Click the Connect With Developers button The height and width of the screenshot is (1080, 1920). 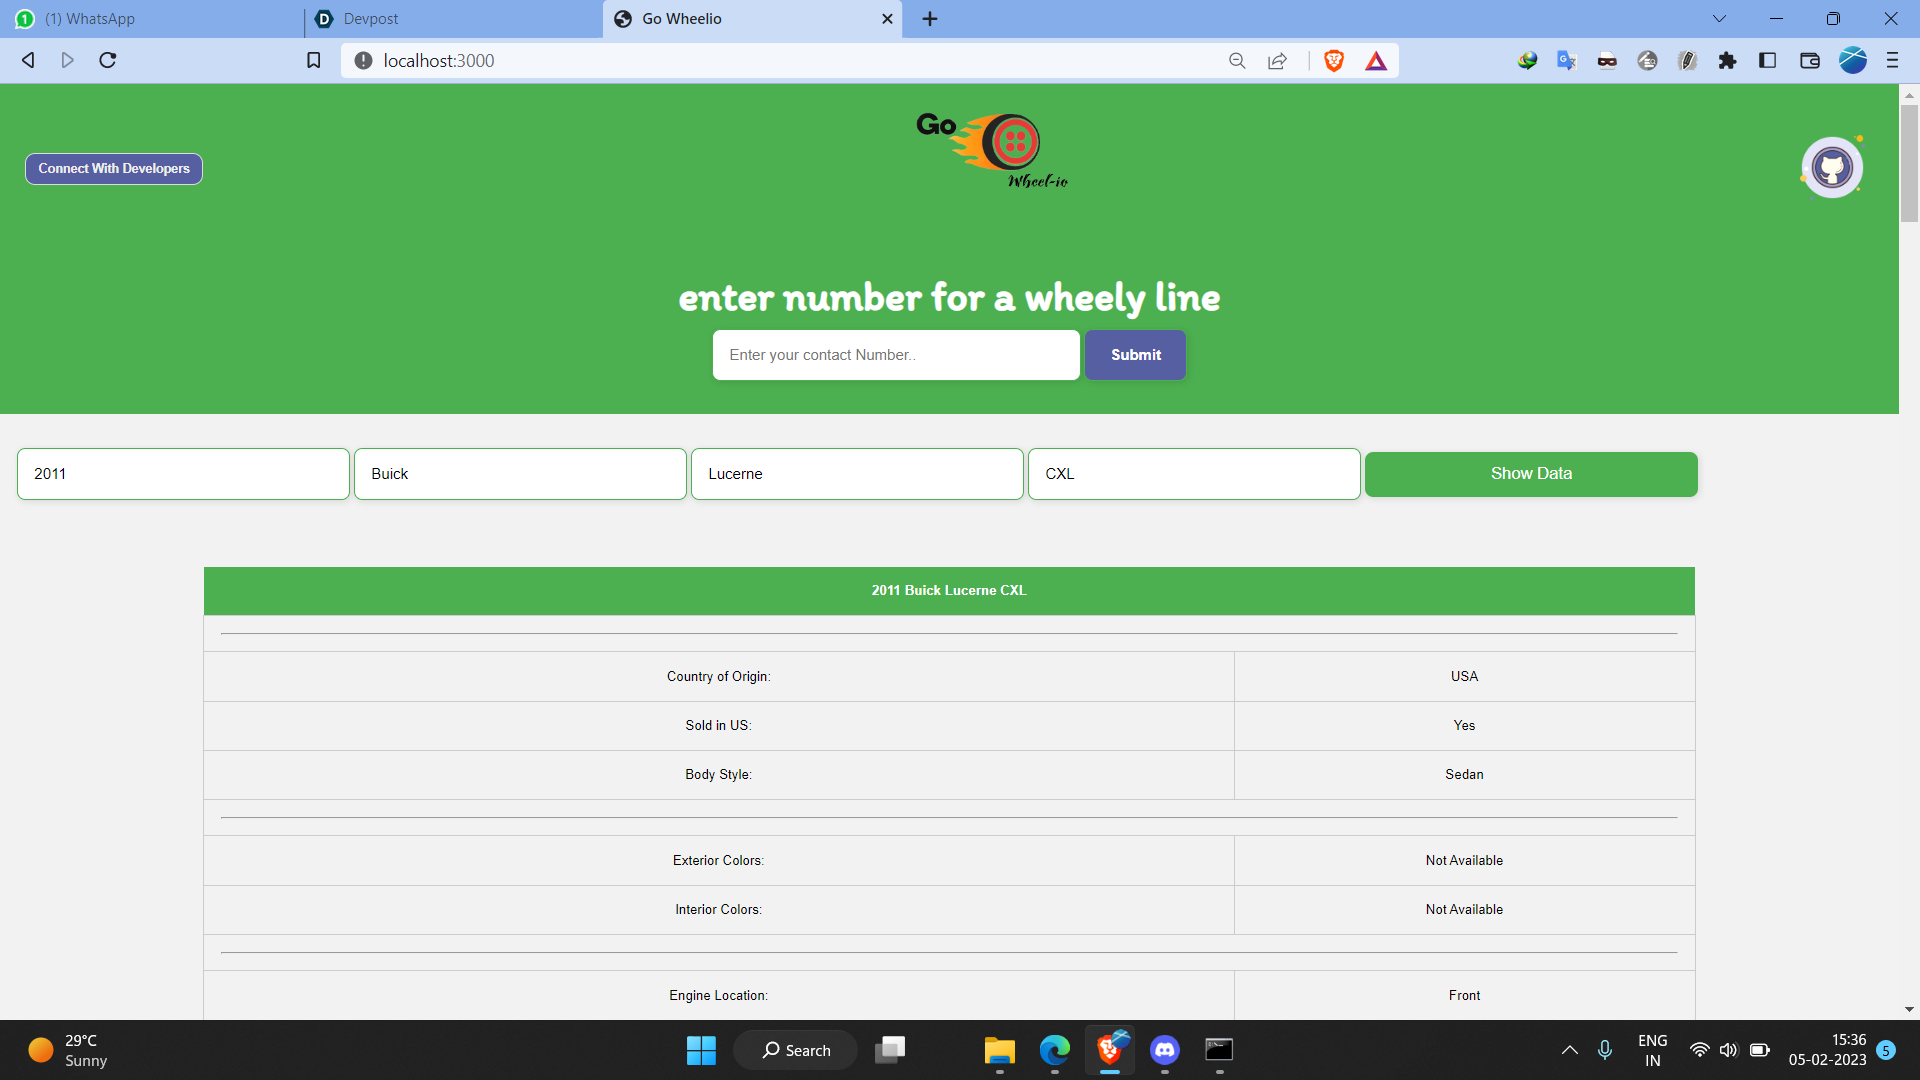pyautogui.click(x=114, y=169)
